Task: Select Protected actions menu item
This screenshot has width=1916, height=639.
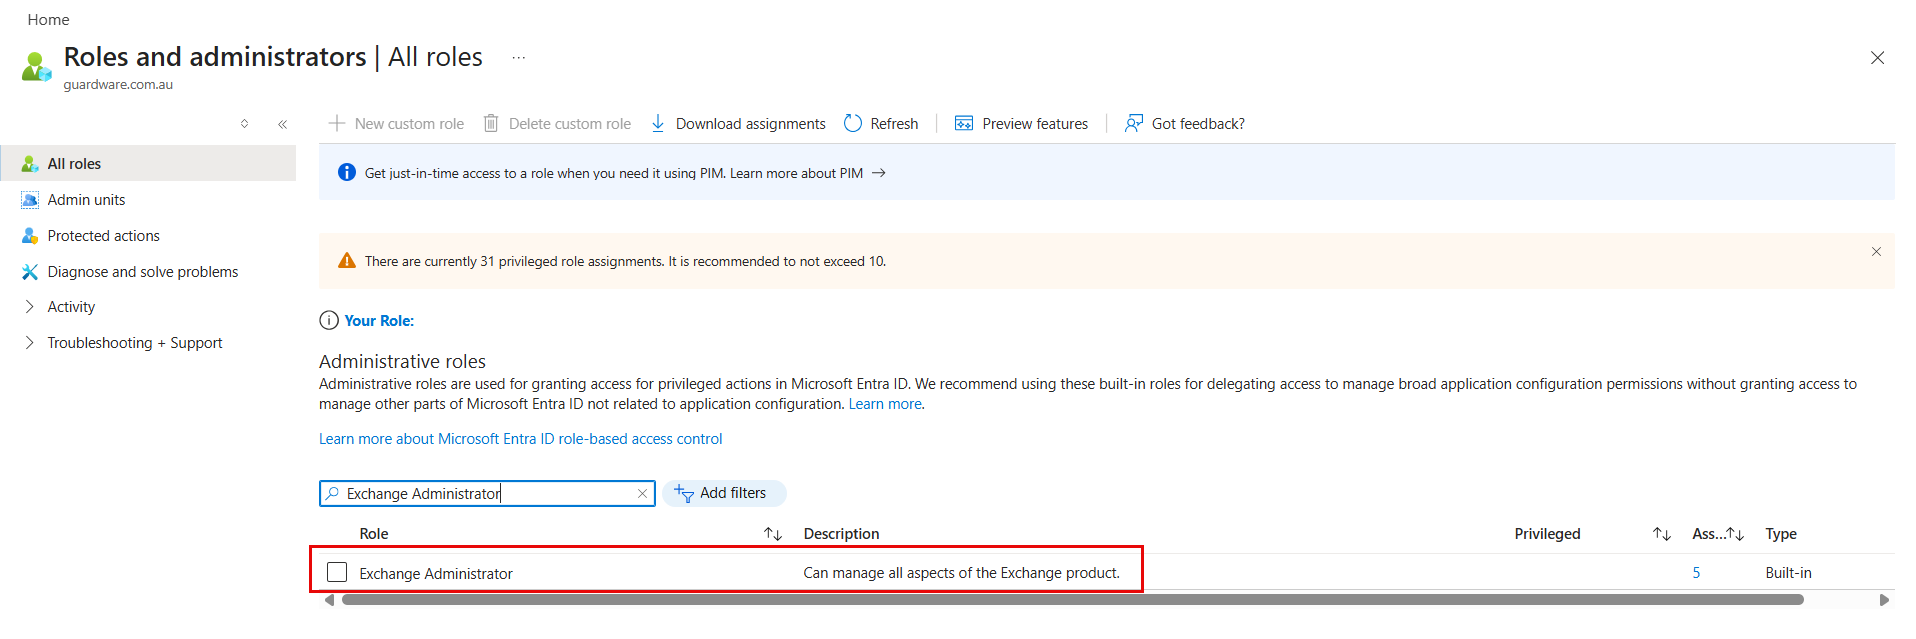Action: pos(103,236)
